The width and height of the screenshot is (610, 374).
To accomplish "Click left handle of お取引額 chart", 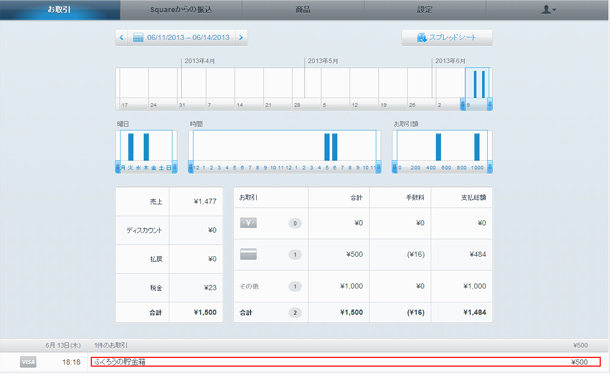I will click(x=394, y=167).
